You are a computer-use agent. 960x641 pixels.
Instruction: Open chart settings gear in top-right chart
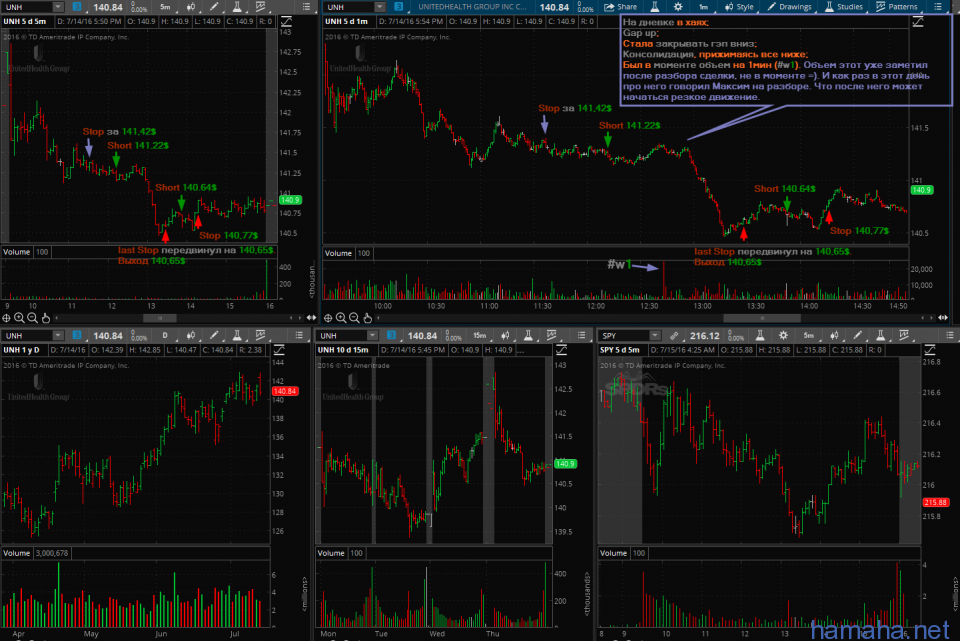(678, 7)
